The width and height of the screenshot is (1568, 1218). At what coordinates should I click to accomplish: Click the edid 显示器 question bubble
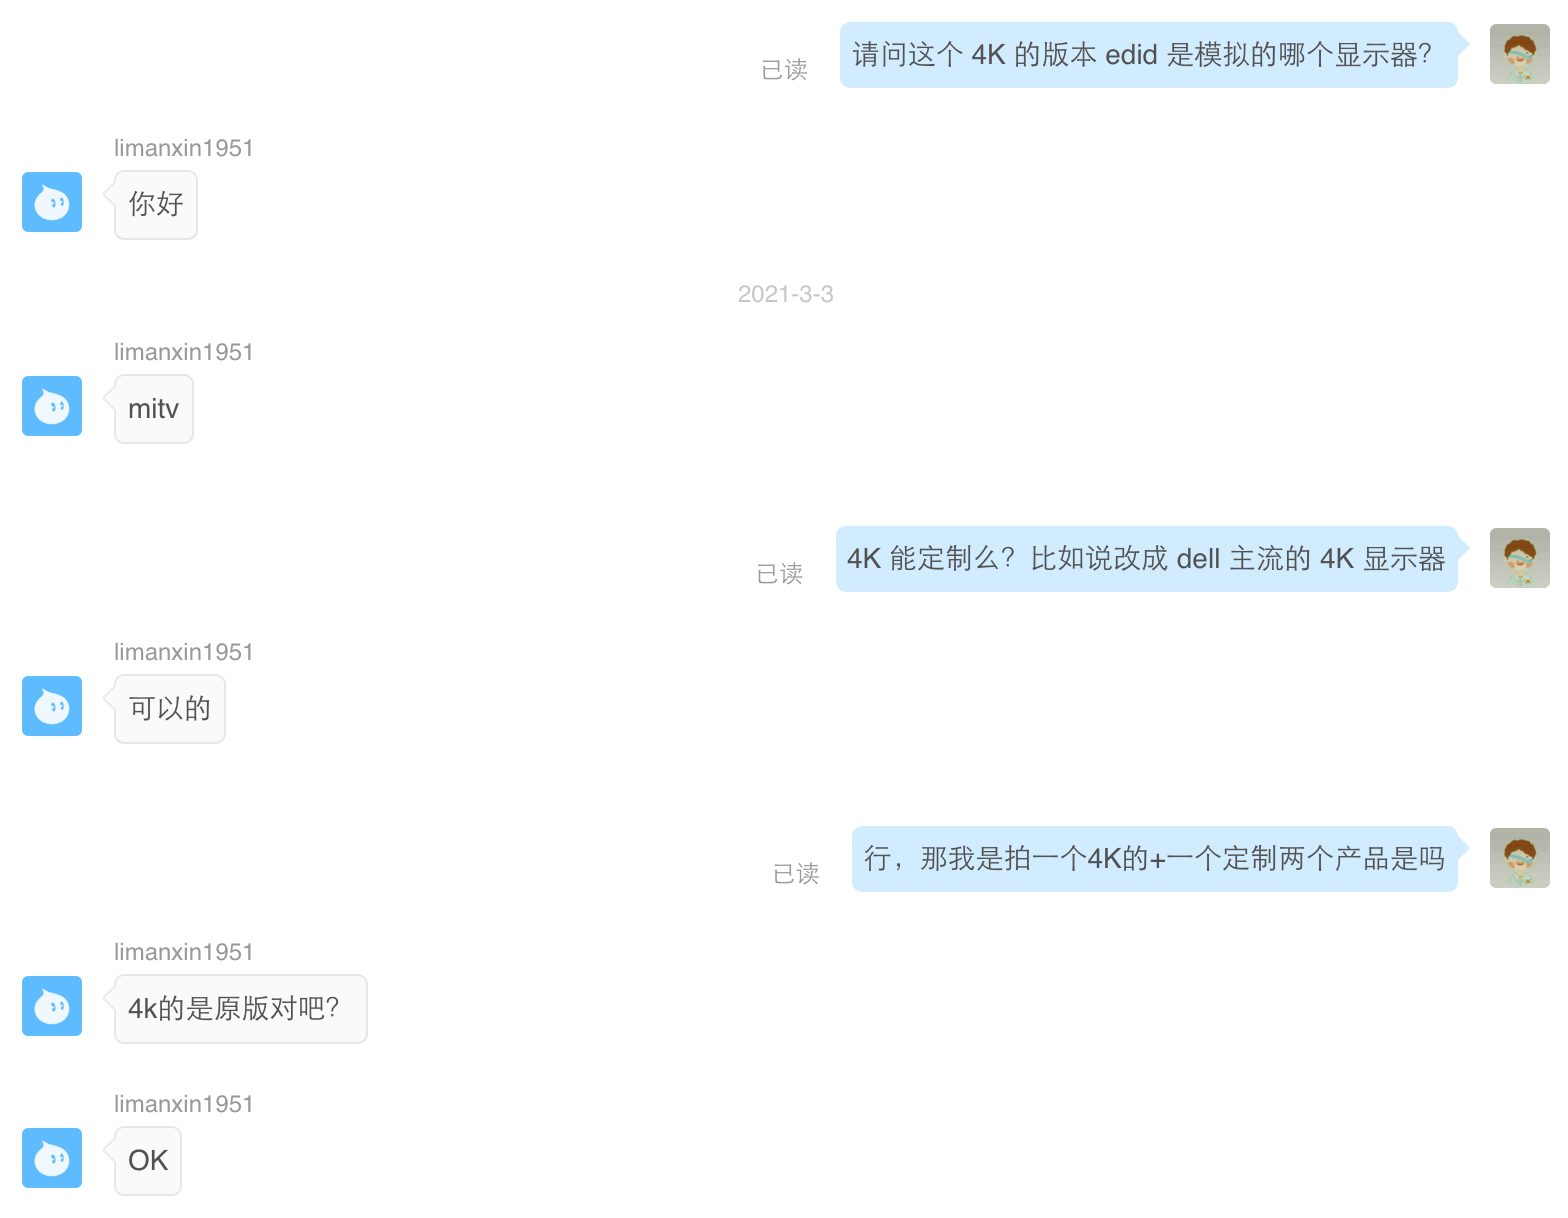1149,55
